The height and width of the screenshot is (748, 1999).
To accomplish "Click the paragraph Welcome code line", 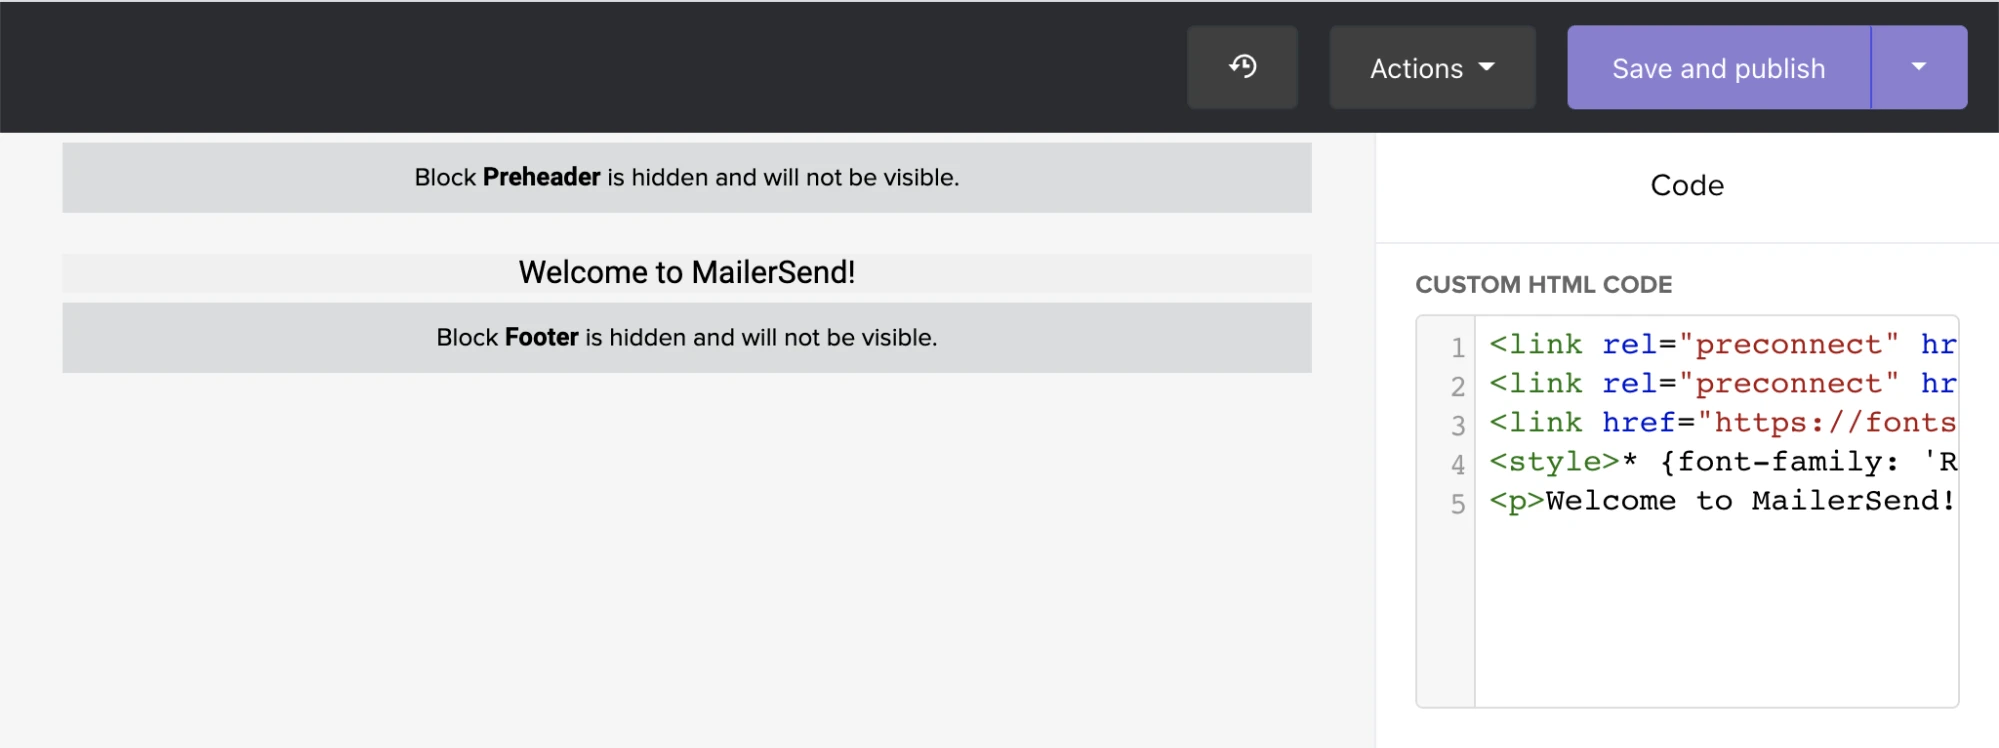I will (1720, 501).
